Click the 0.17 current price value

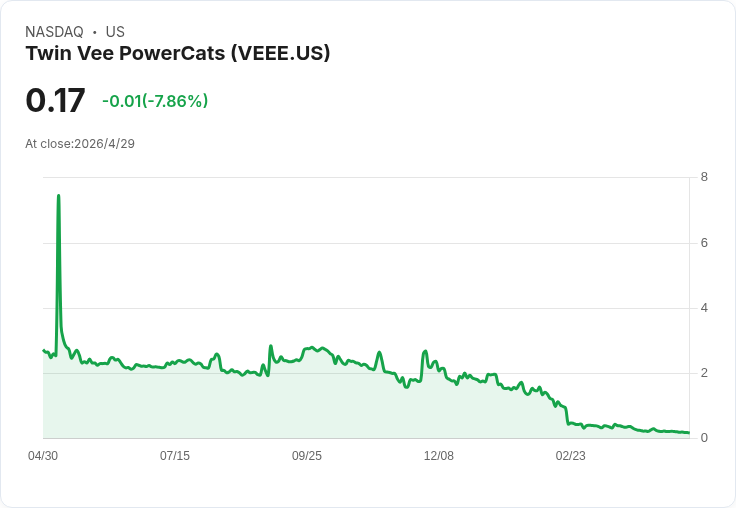55,100
